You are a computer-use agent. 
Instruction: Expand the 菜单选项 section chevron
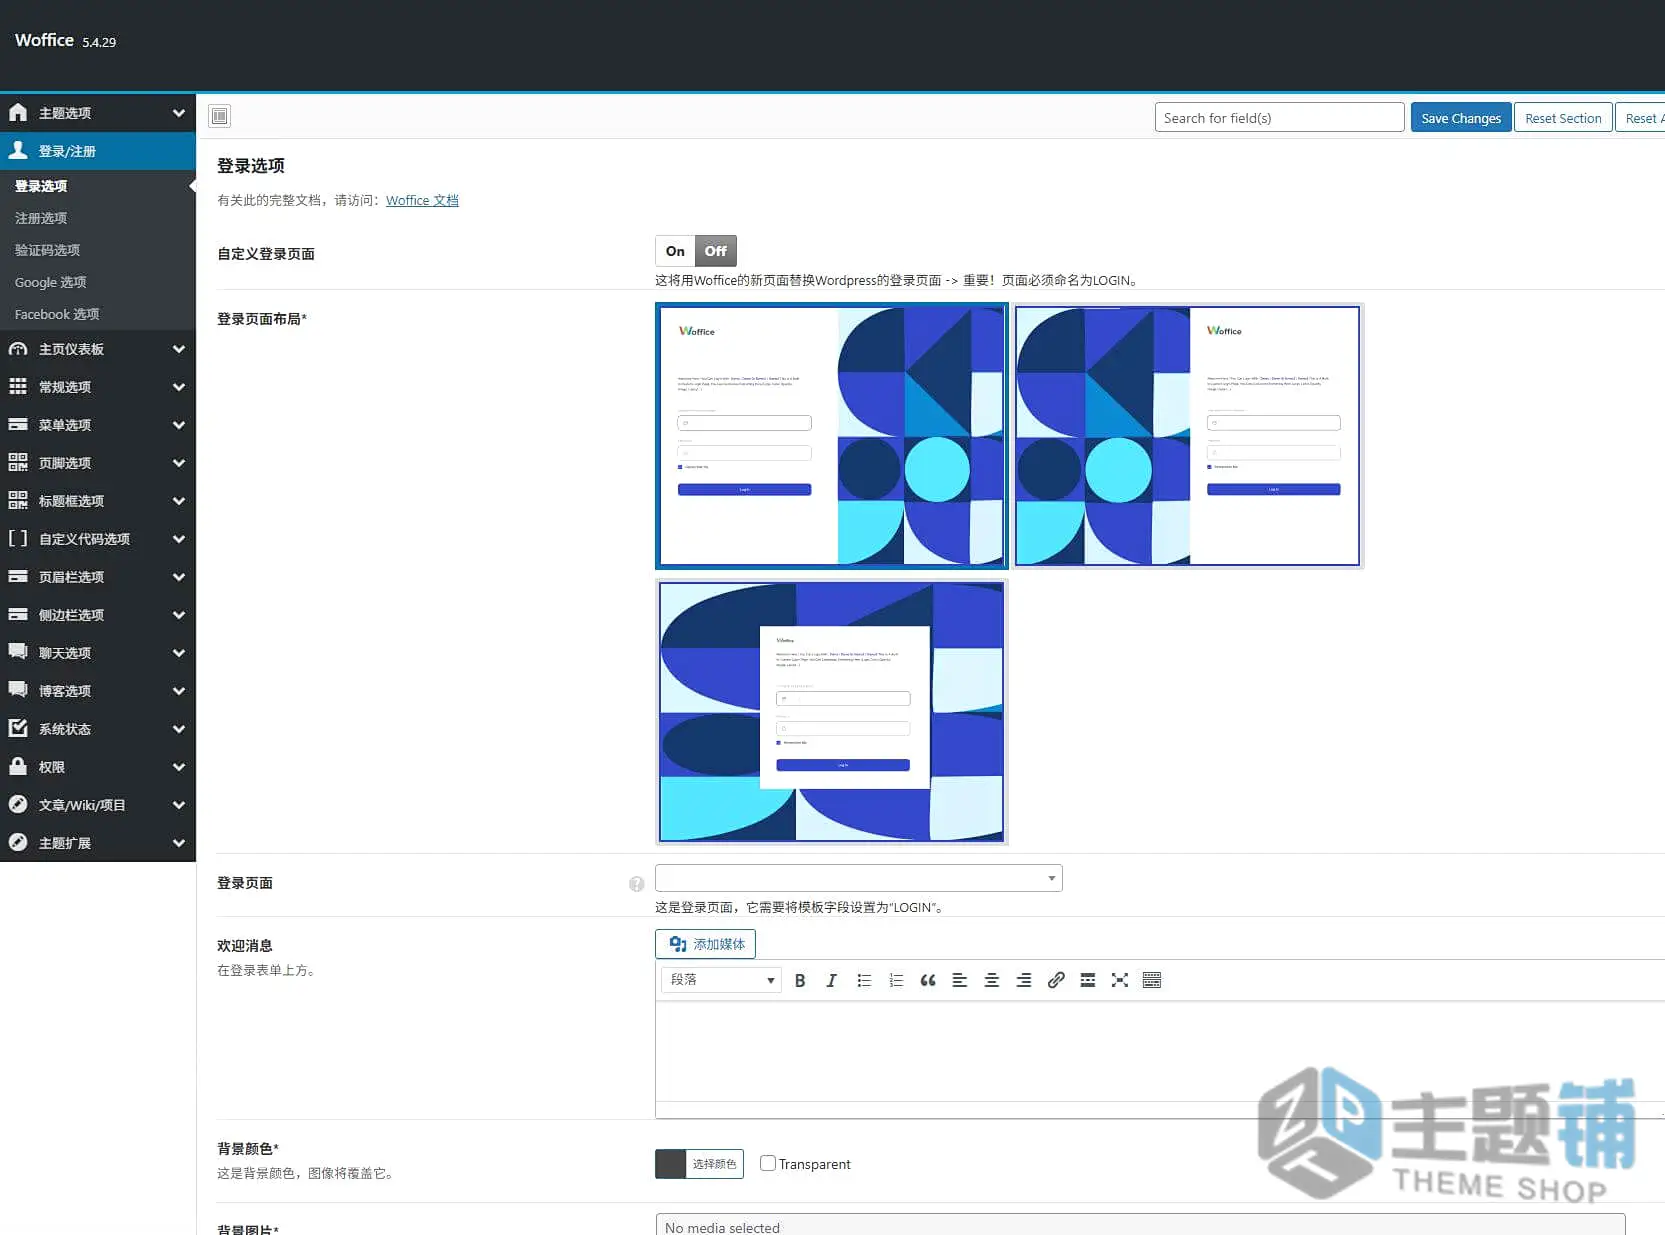(178, 425)
